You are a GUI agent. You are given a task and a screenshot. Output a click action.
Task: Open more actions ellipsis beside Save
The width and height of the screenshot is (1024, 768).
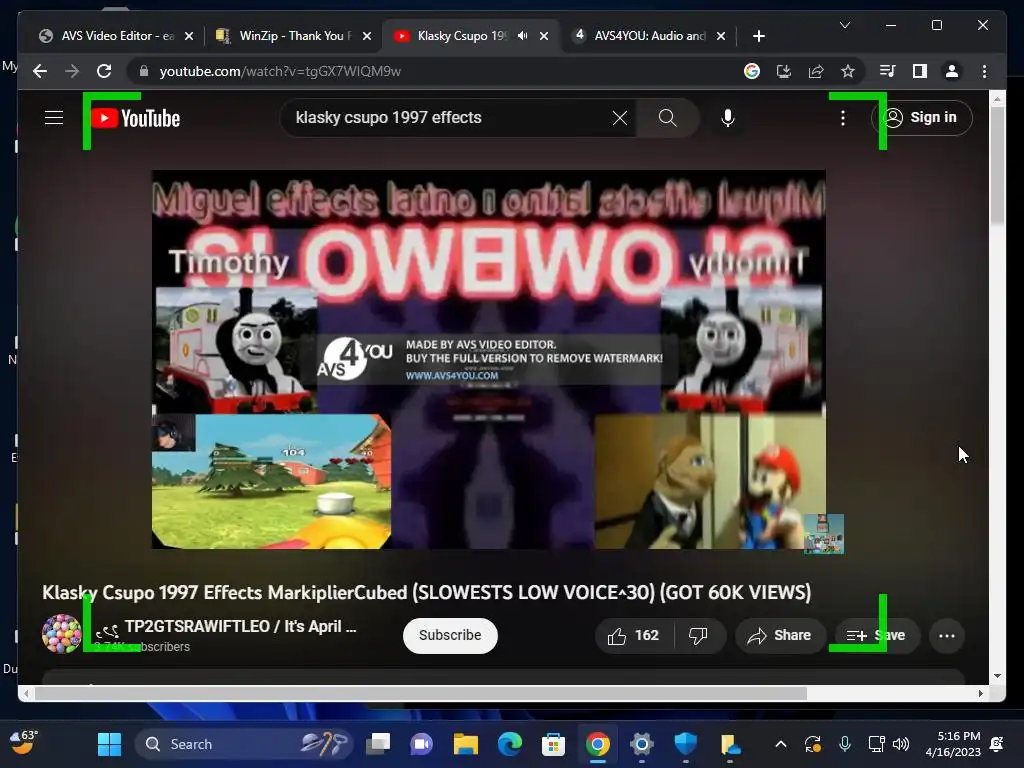tap(946, 635)
